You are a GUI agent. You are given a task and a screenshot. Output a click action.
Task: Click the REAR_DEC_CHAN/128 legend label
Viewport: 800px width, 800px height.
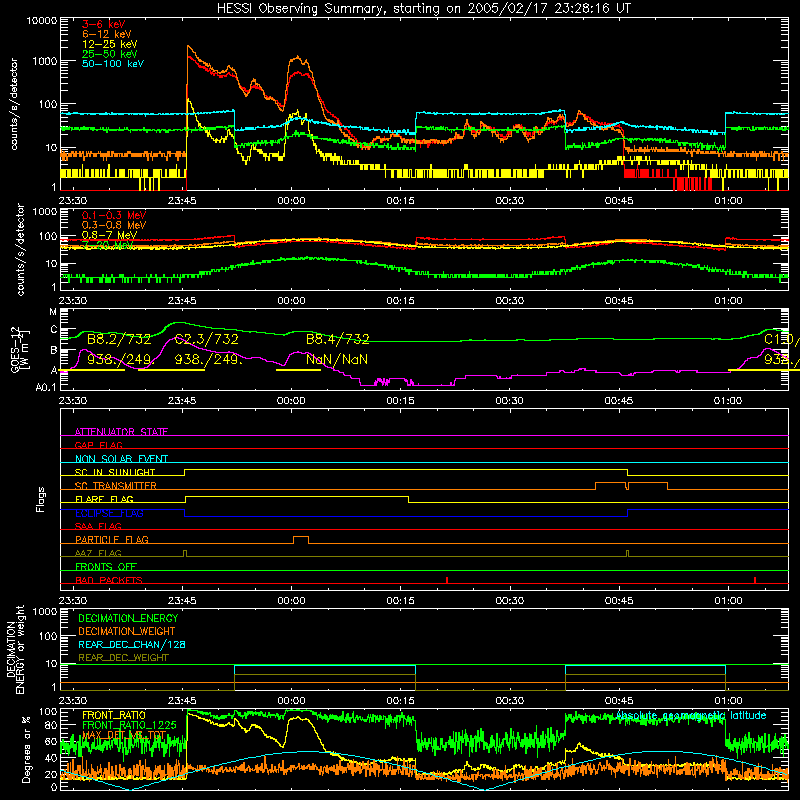click(132, 644)
